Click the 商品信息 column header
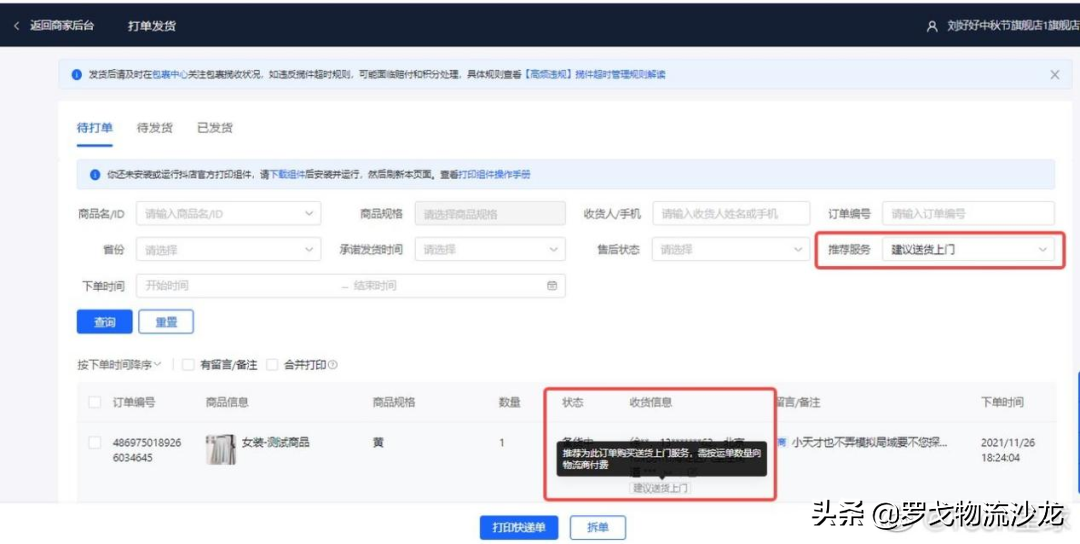The width and height of the screenshot is (1080, 544). (227, 402)
